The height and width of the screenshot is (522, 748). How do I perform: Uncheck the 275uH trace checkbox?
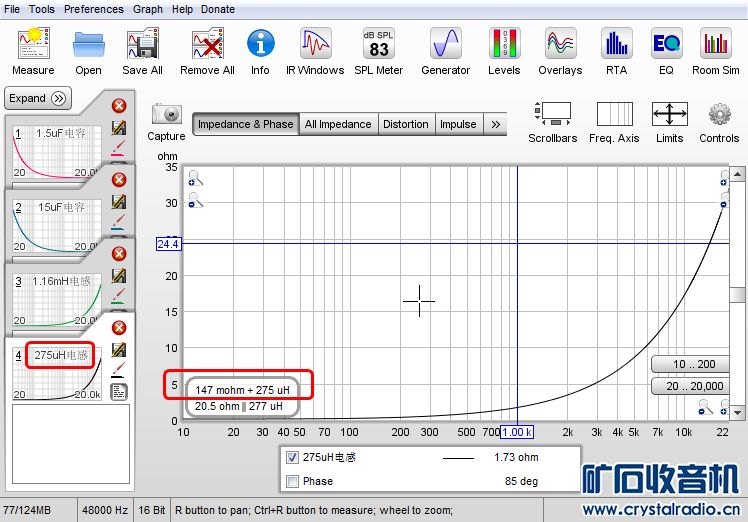point(292,458)
